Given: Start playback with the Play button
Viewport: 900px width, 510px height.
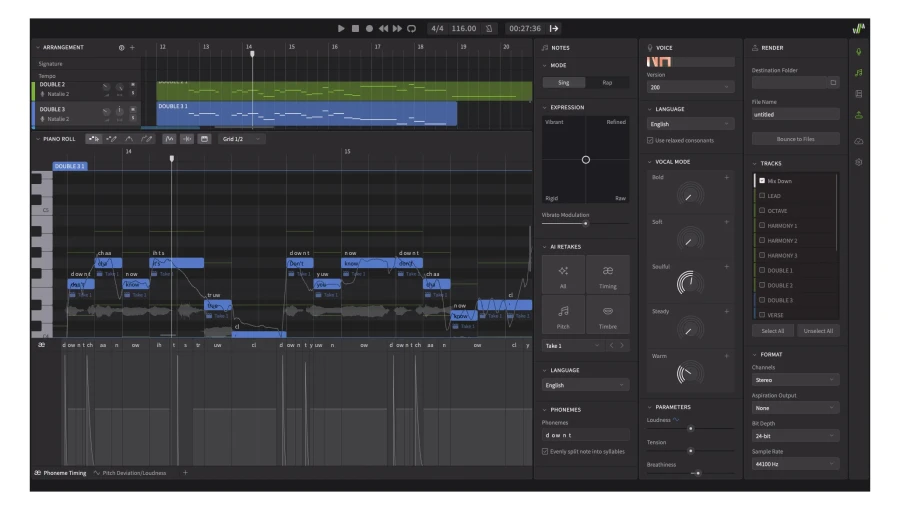Looking at the screenshot, I should pos(341,28).
